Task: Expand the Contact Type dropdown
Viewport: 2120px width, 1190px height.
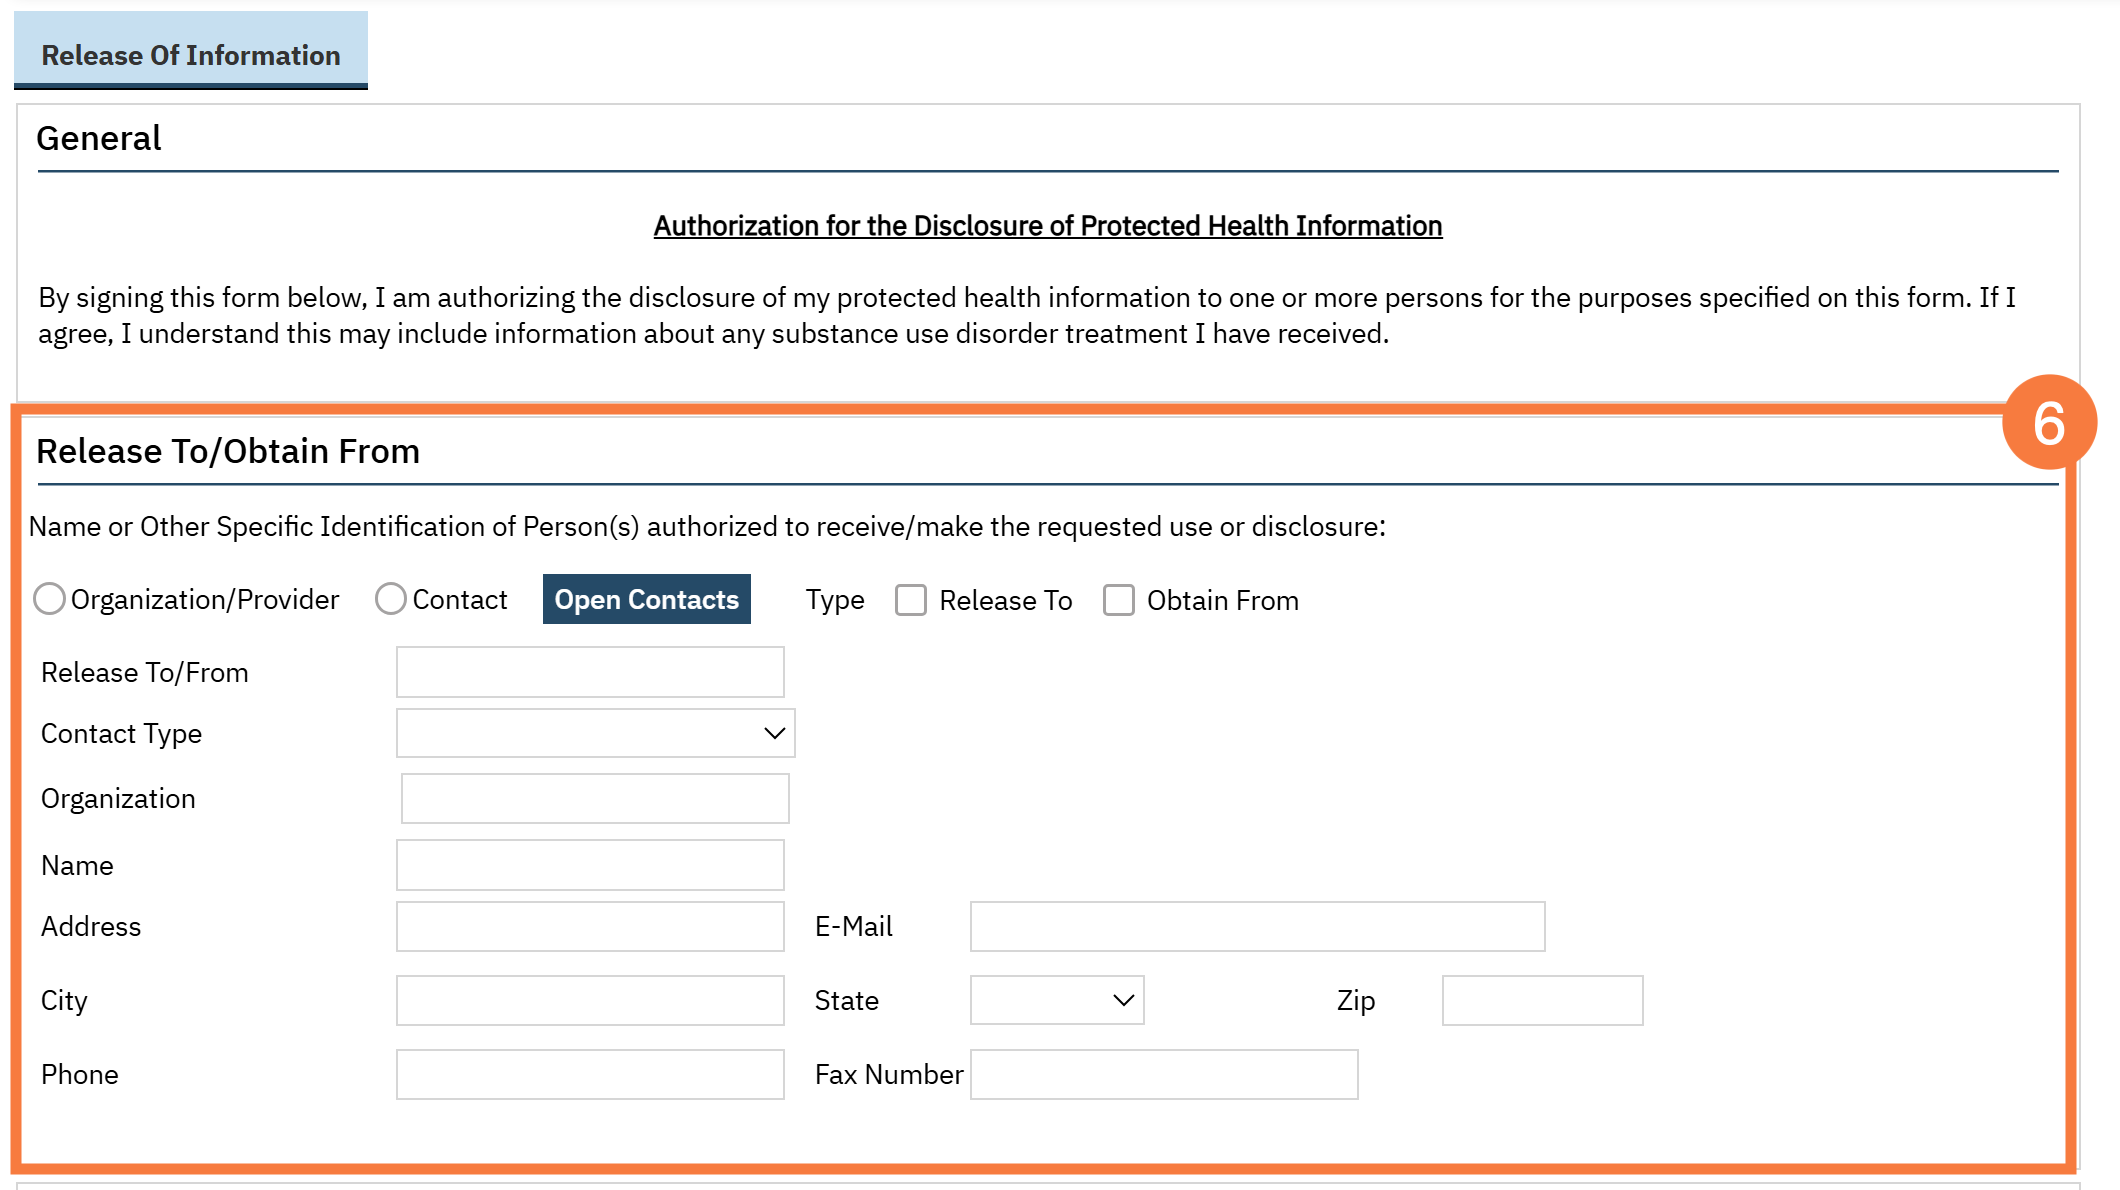Action: [x=596, y=733]
